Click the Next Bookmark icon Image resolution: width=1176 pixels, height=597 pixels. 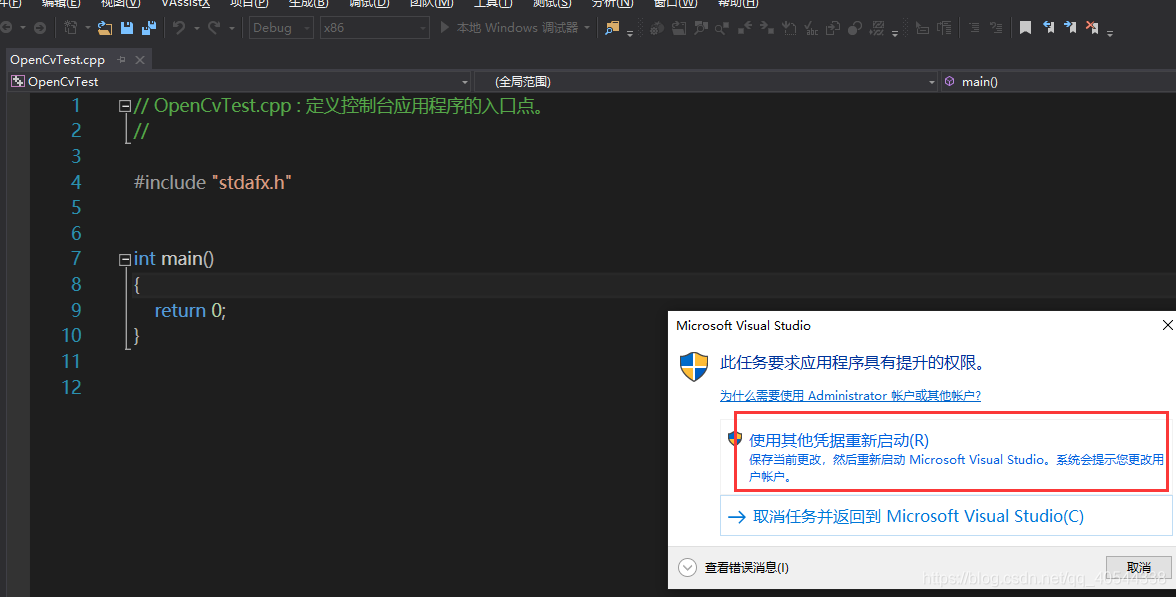coord(1069,27)
